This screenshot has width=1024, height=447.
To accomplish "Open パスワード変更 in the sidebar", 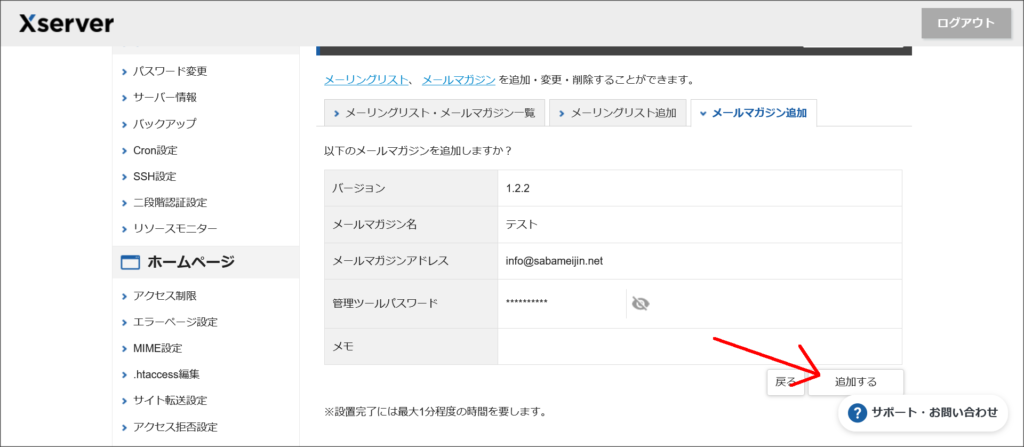I will (170, 71).
